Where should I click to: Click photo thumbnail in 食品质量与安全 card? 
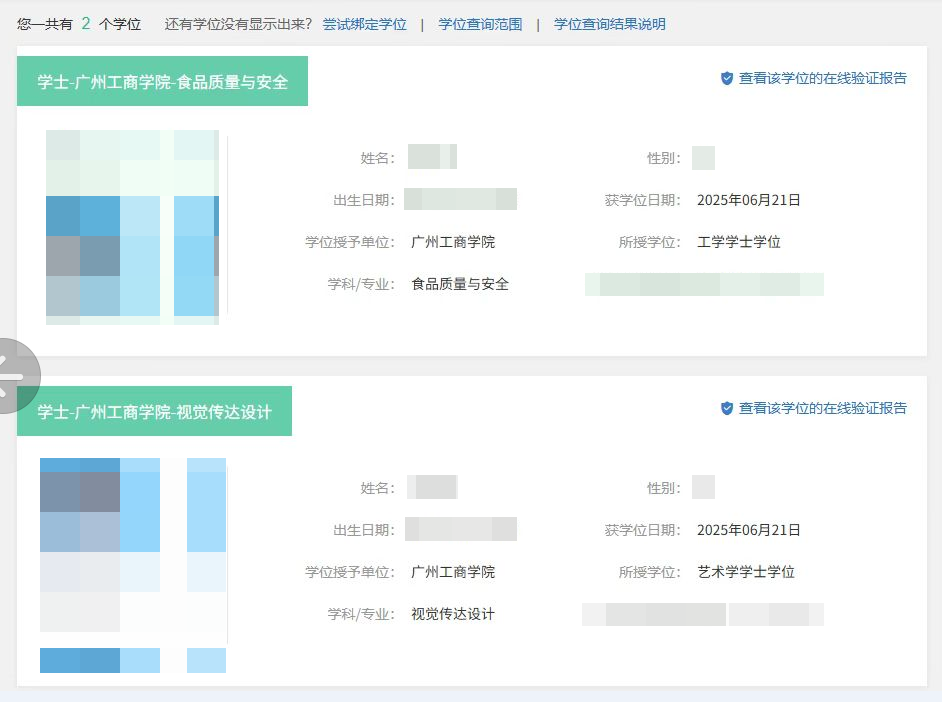pos(133,227)
